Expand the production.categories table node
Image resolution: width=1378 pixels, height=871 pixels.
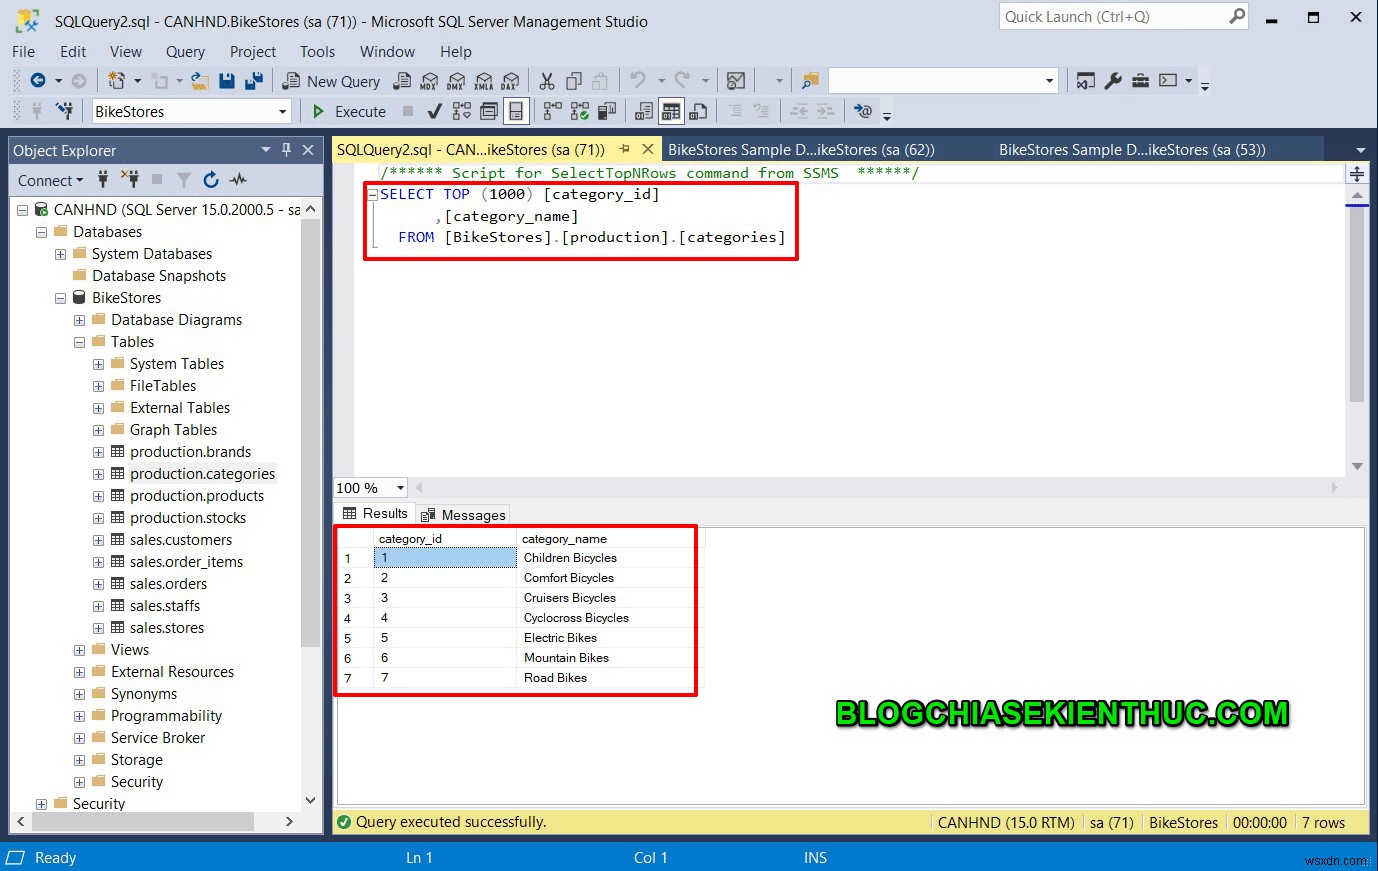click(98, 473)
